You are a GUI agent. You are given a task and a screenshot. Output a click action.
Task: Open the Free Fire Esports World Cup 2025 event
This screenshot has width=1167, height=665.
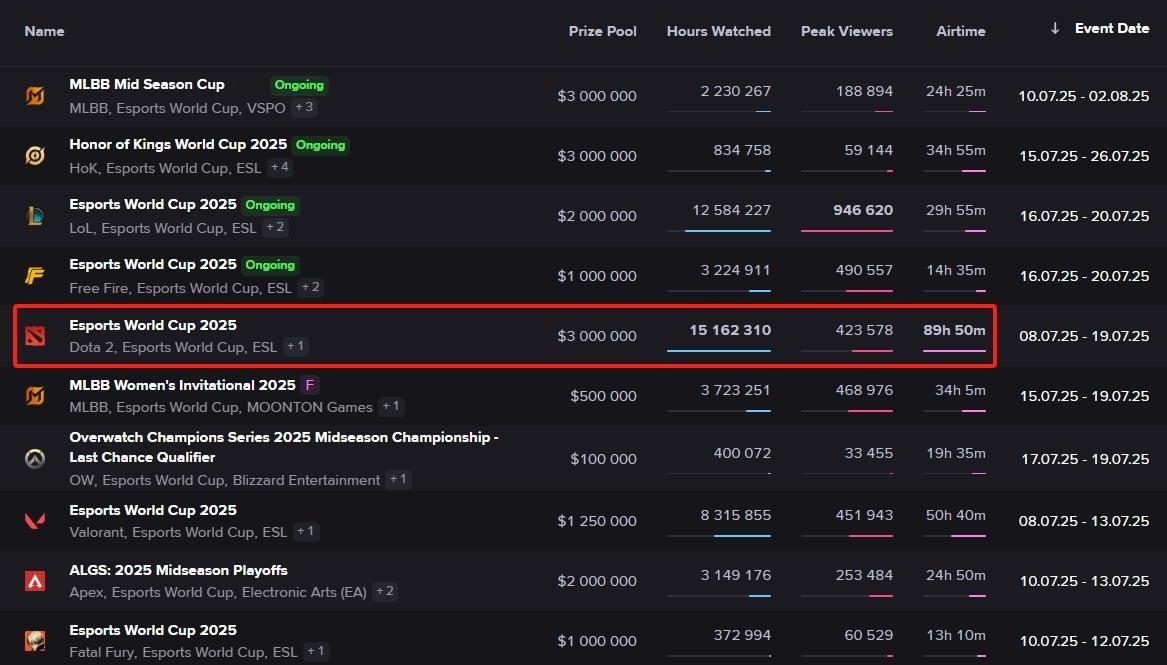153,264
